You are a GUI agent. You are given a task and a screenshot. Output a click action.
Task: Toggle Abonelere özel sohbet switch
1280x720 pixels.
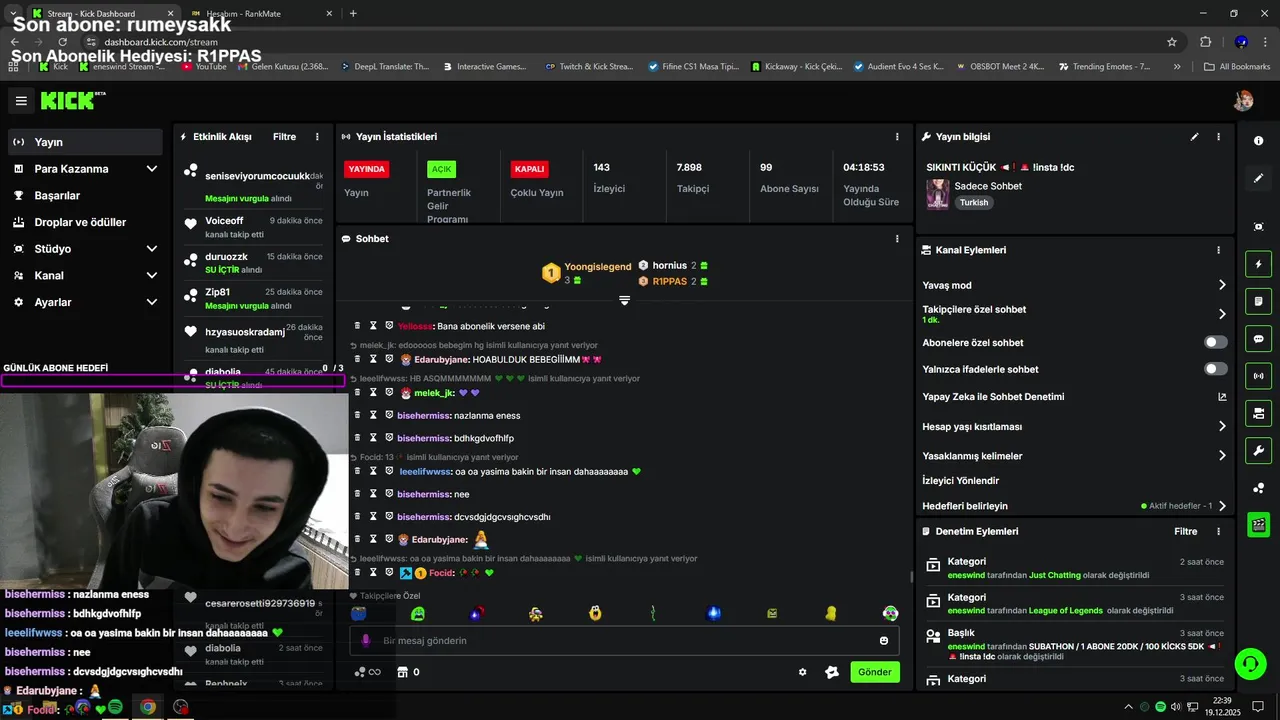click(x=1215, y=342)
